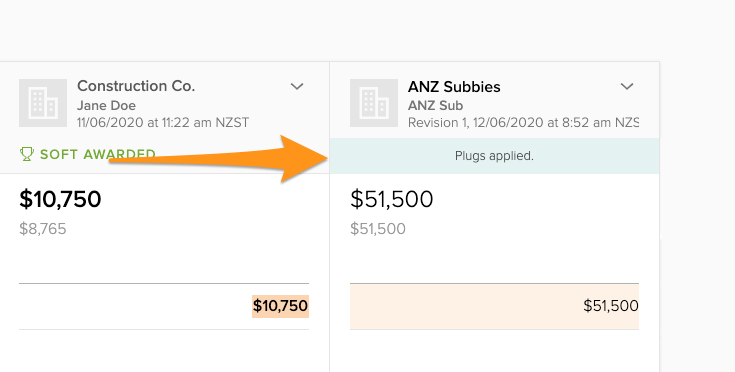Expand the Construction Co. bidder chevron menu

(x=297, y=86)
